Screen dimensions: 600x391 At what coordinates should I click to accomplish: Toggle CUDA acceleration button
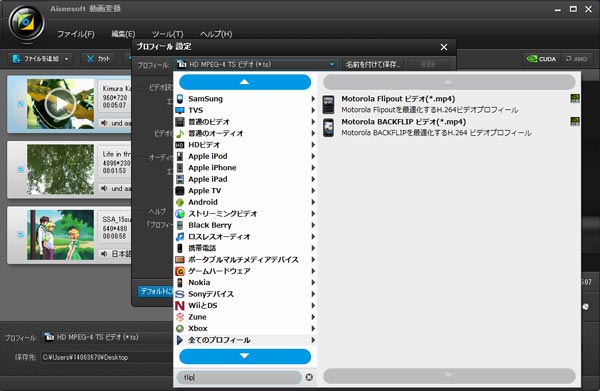point(541,59)
